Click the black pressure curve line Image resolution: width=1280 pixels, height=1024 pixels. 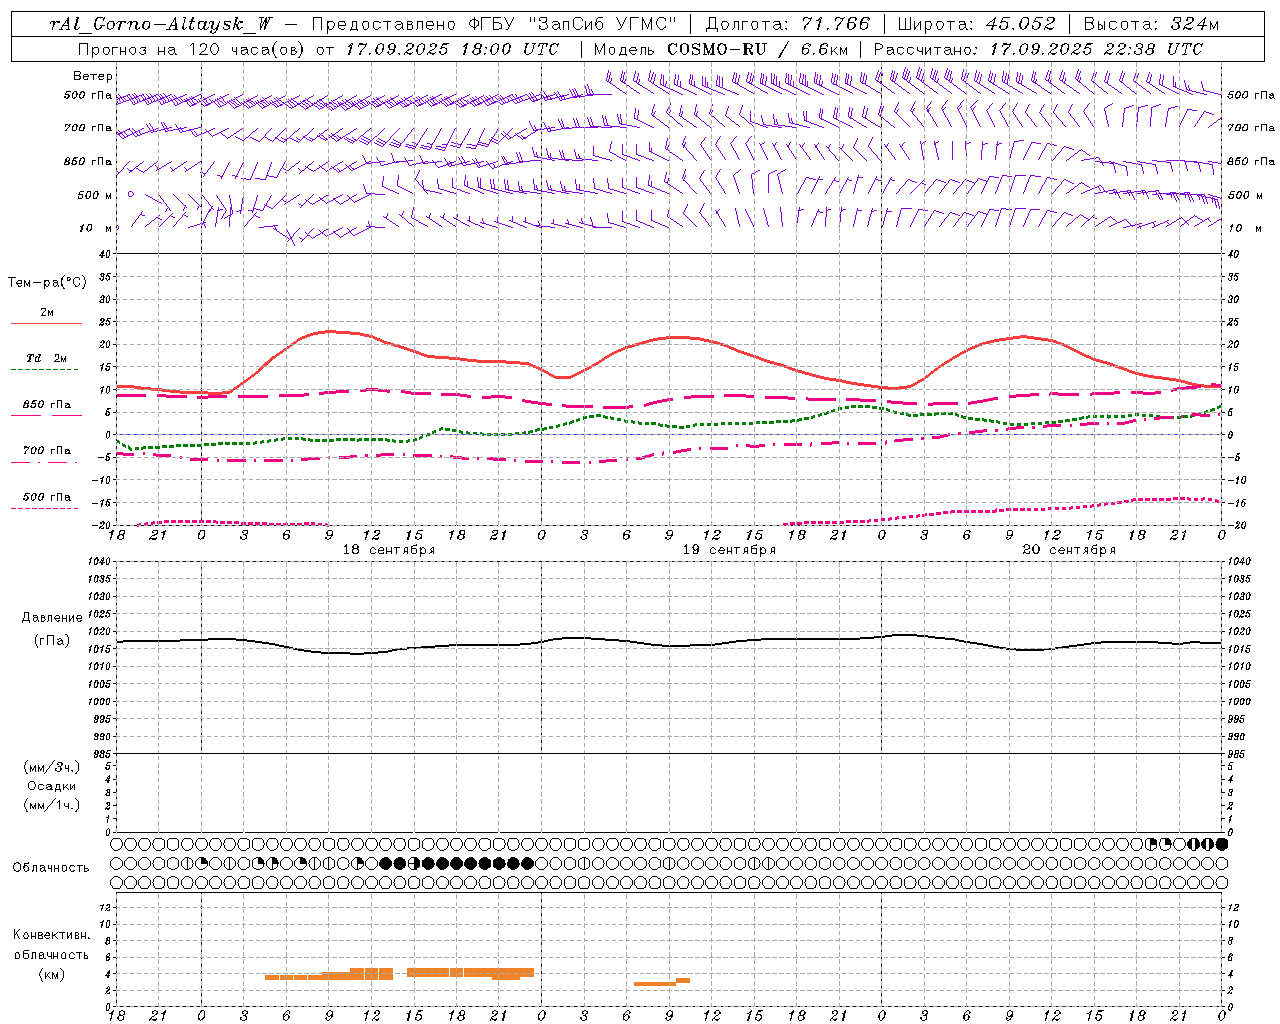(668, 645)
